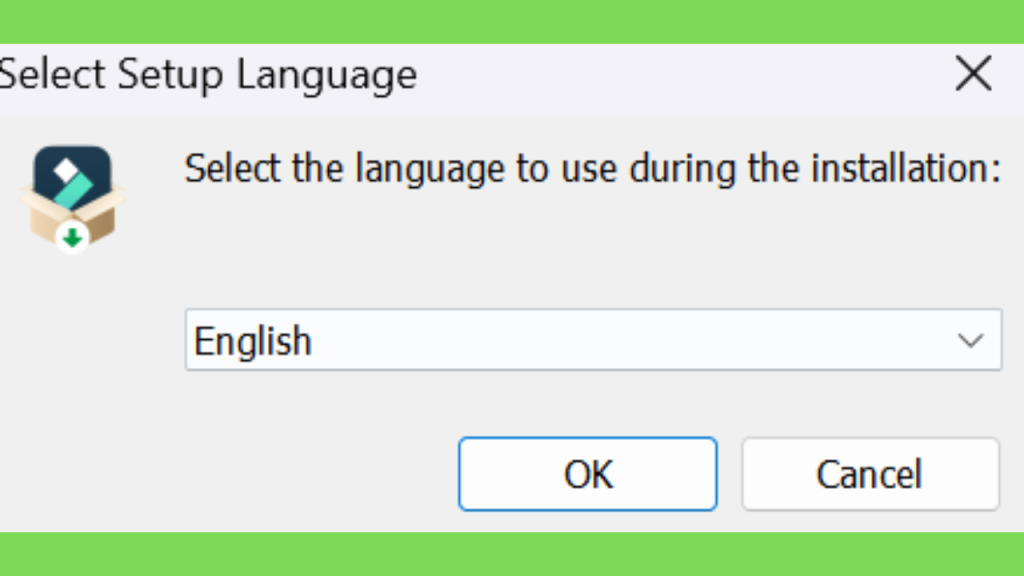
Task: Click the green desktop area above dialog
Action: (512, 22)
